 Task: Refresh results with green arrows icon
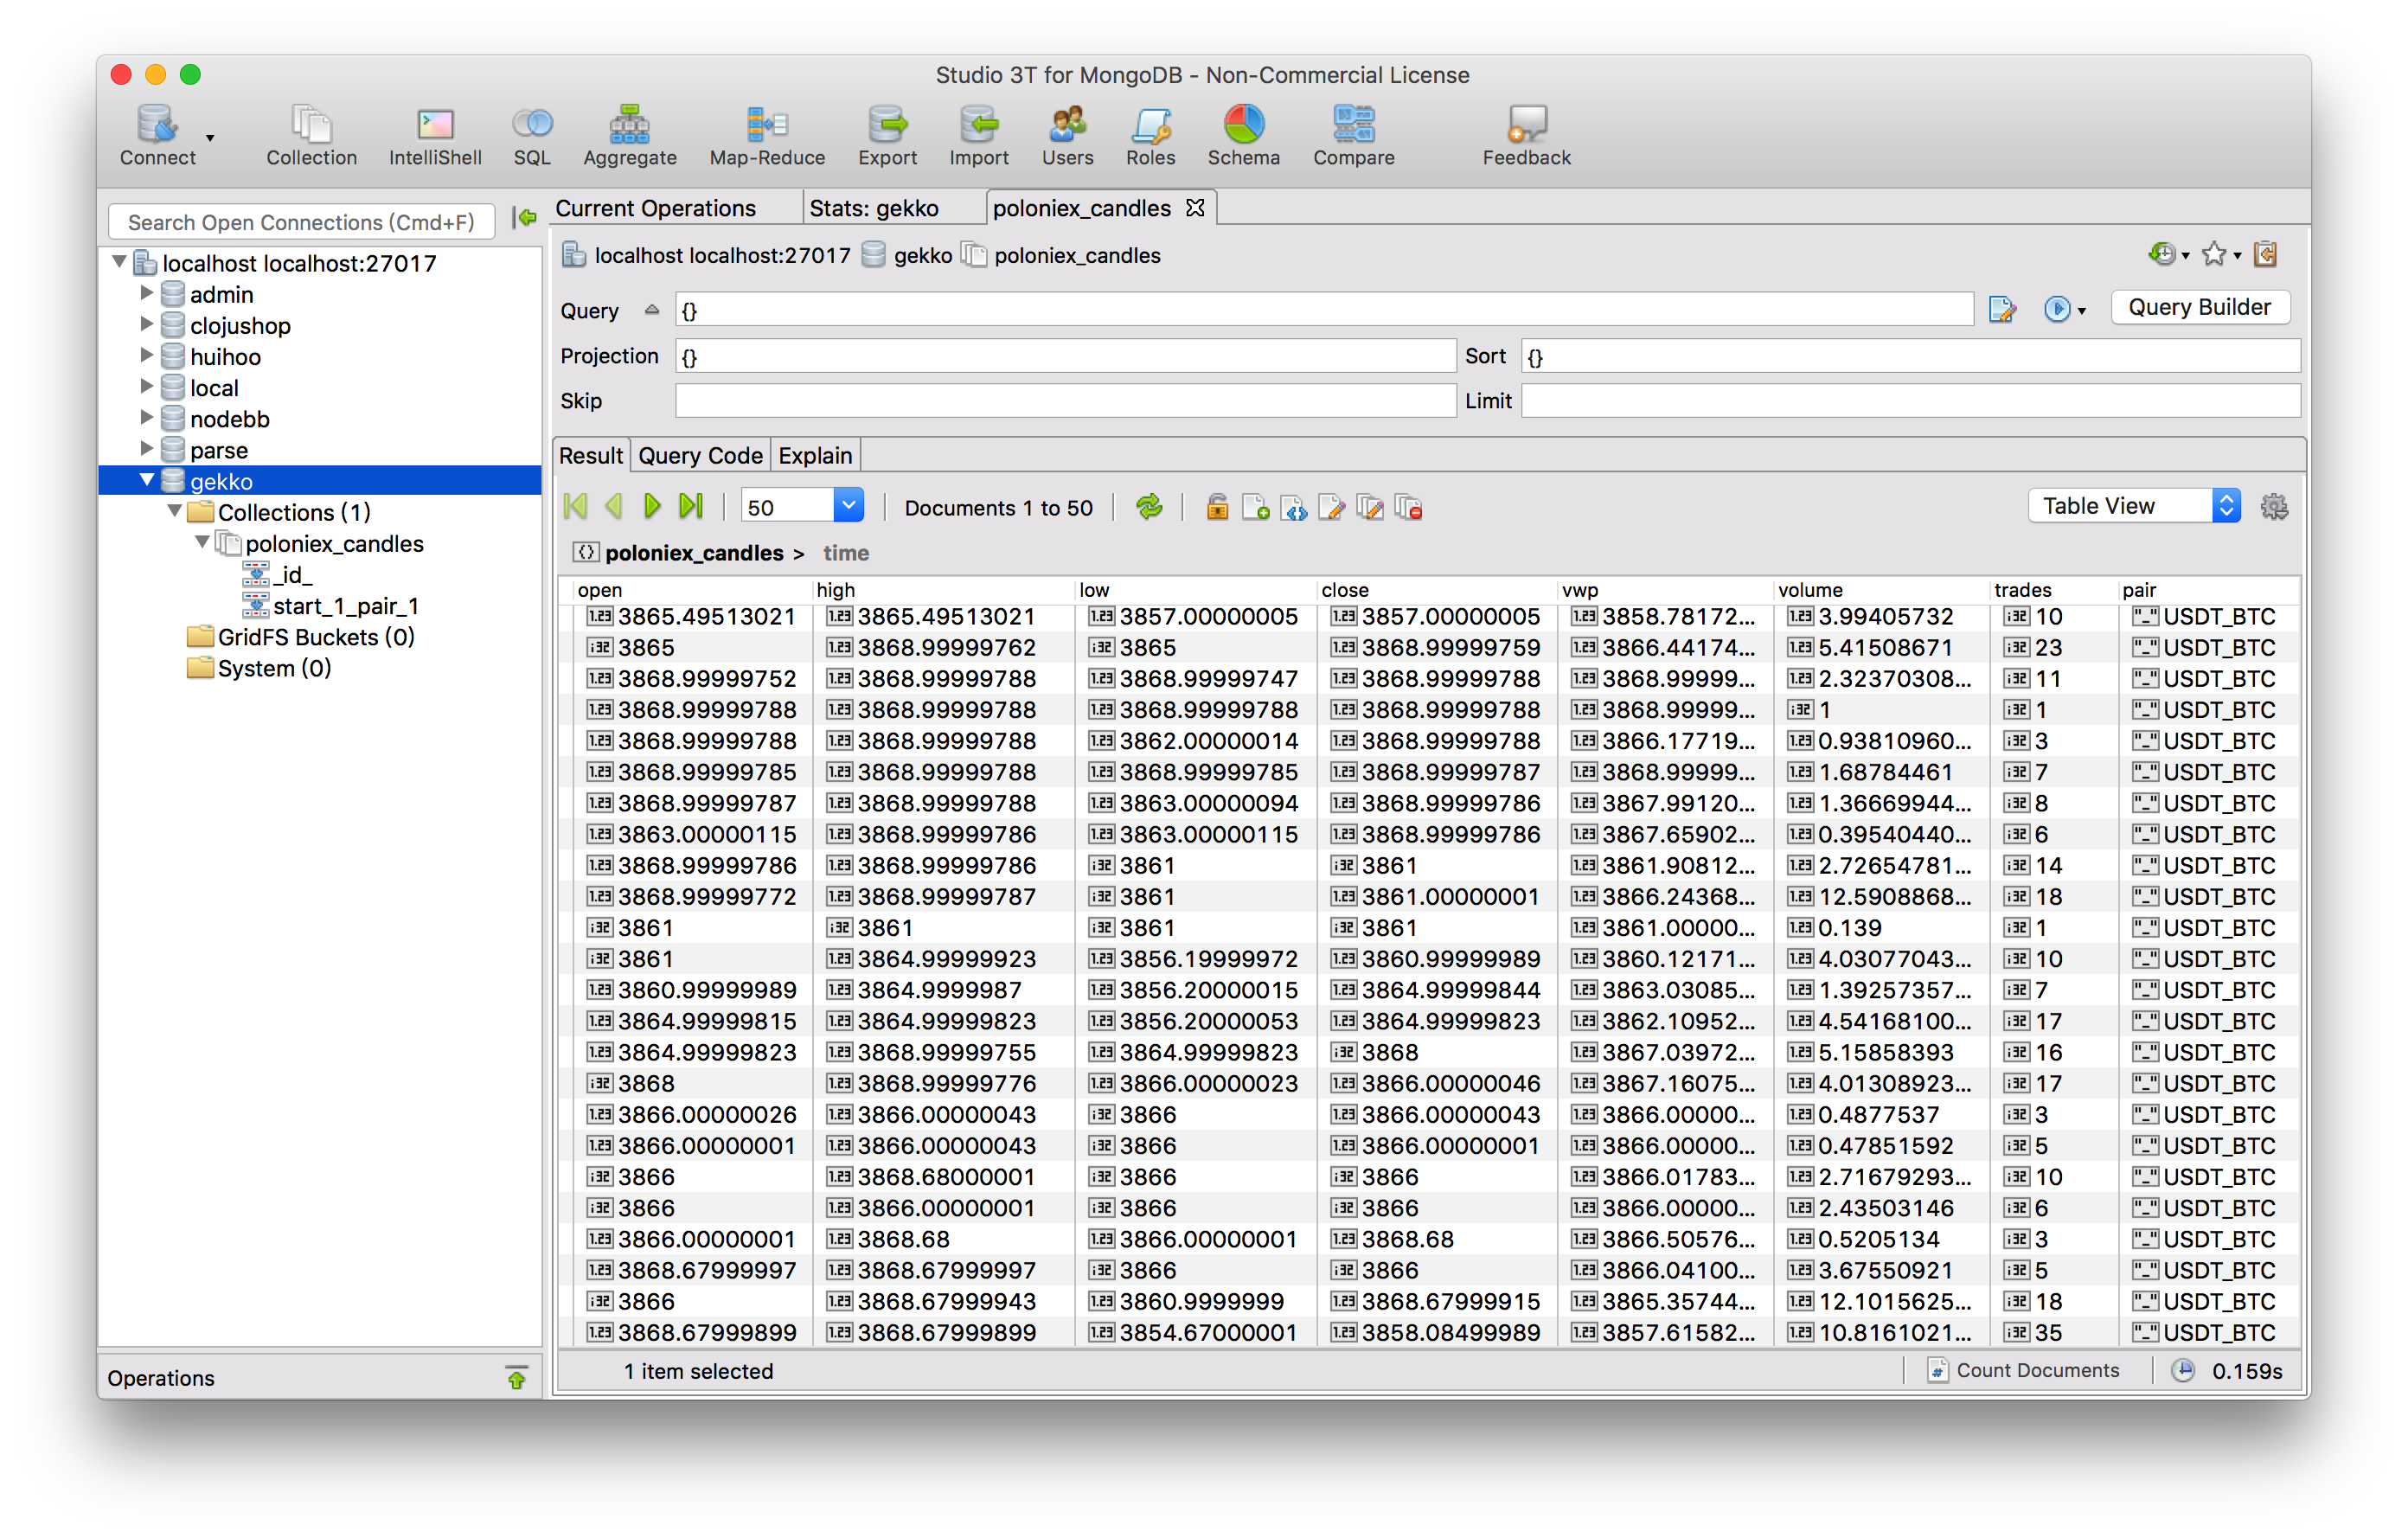click(x=1149, y=507)
